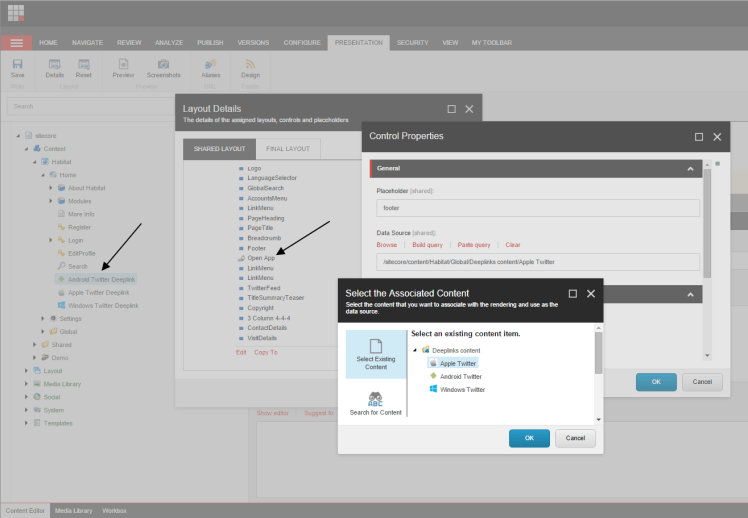The image size is (748, 518).
Task: Open layout Details in ribbon
Action: (54, 68)
